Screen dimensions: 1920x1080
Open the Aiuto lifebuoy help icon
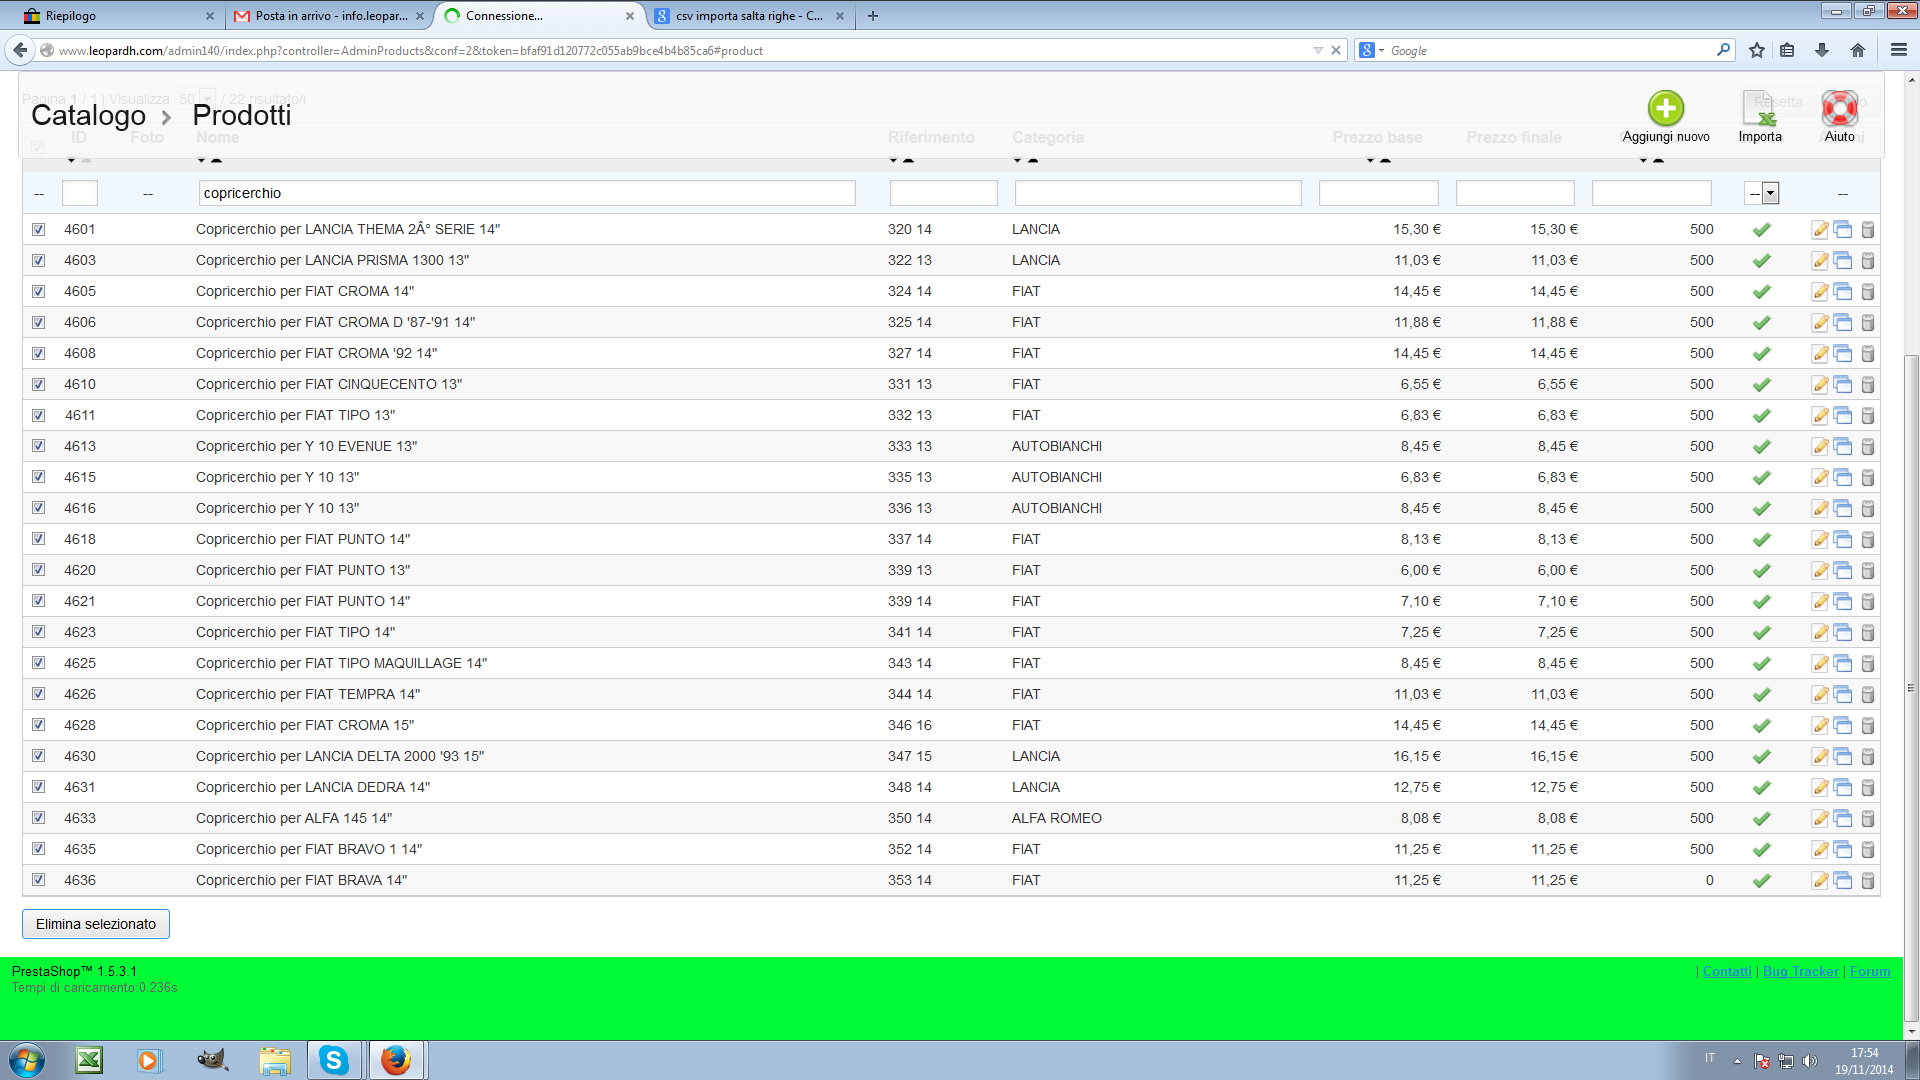[x=1839, y=109]
